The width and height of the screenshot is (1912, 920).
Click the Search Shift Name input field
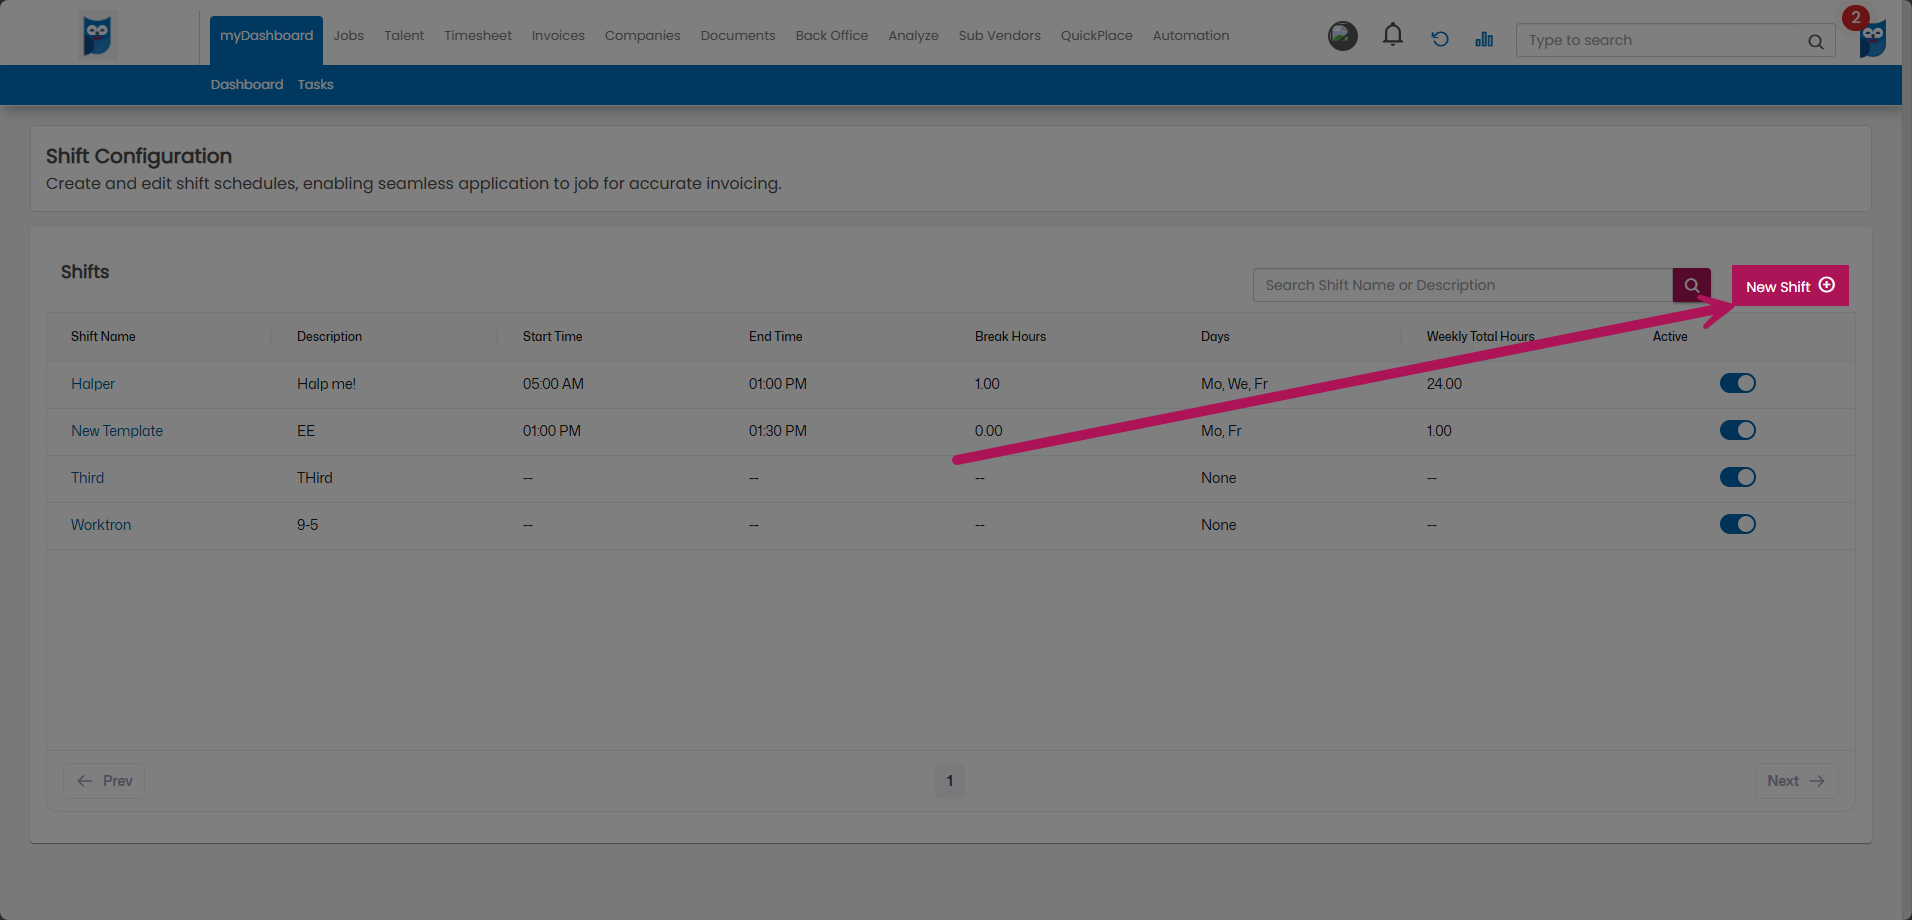point(1461,285)
